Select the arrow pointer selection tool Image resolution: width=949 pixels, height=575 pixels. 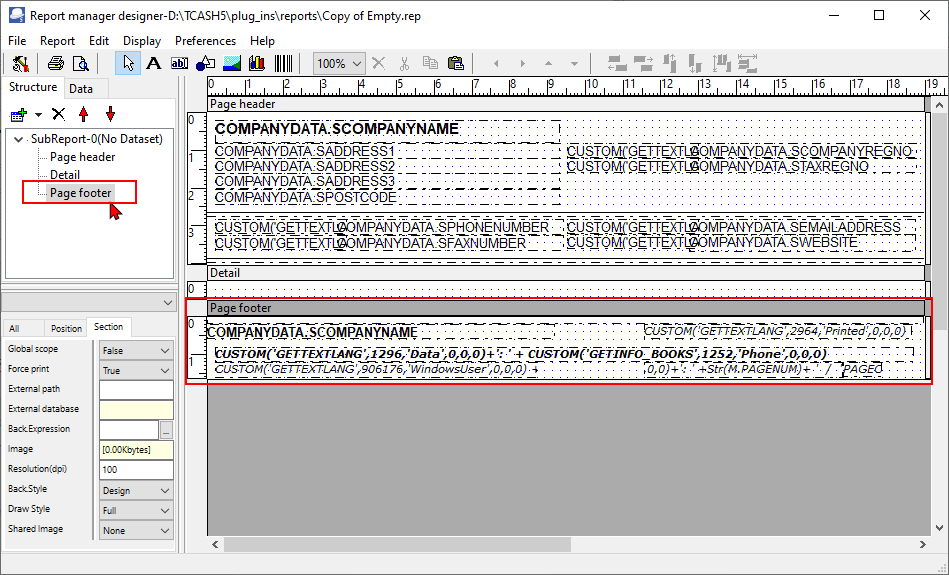[x=128, y=63]
